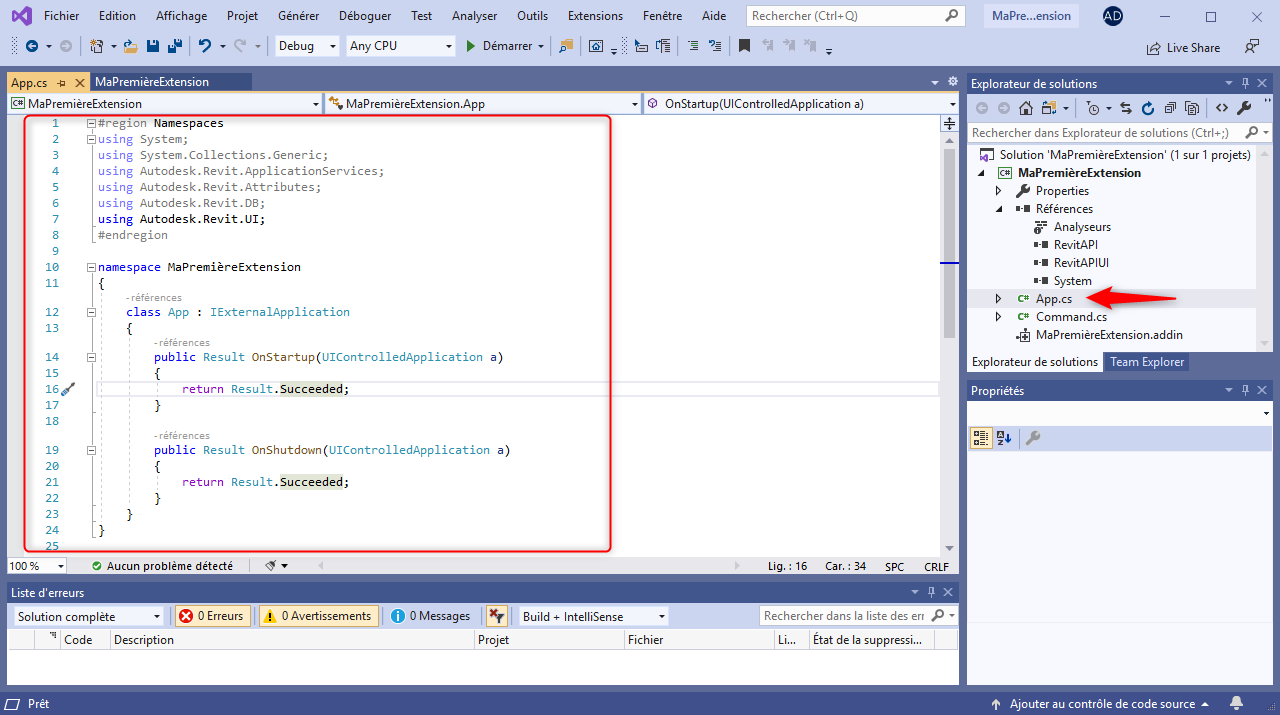The image size is (1280, 715).
Task: Click the Refresh icon in Solution Explorer
Action: (1148, 109)
